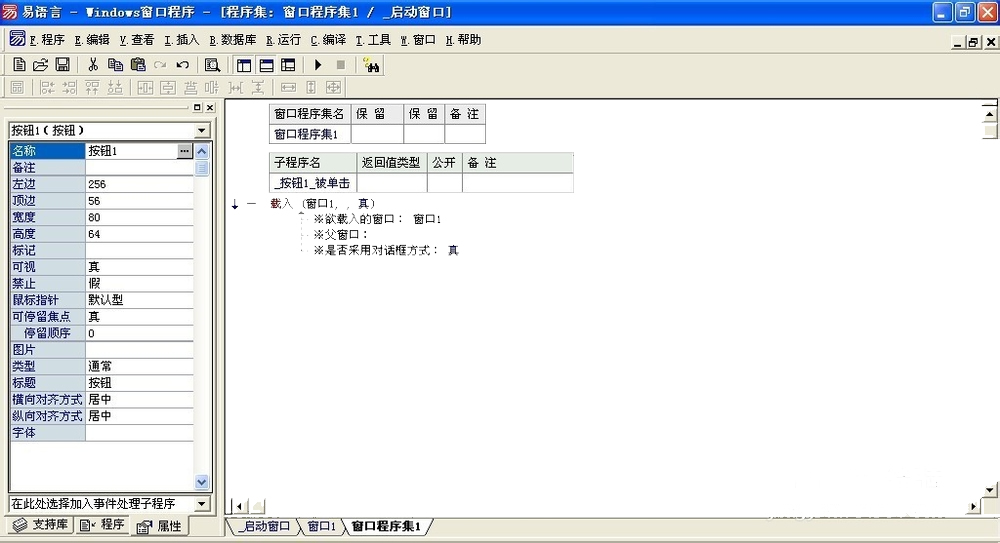Image resolution: width=1000 pixels, height=543 pixels.
Task: Open the 按钮1 component selector dropdown
Action: (202, 131)
